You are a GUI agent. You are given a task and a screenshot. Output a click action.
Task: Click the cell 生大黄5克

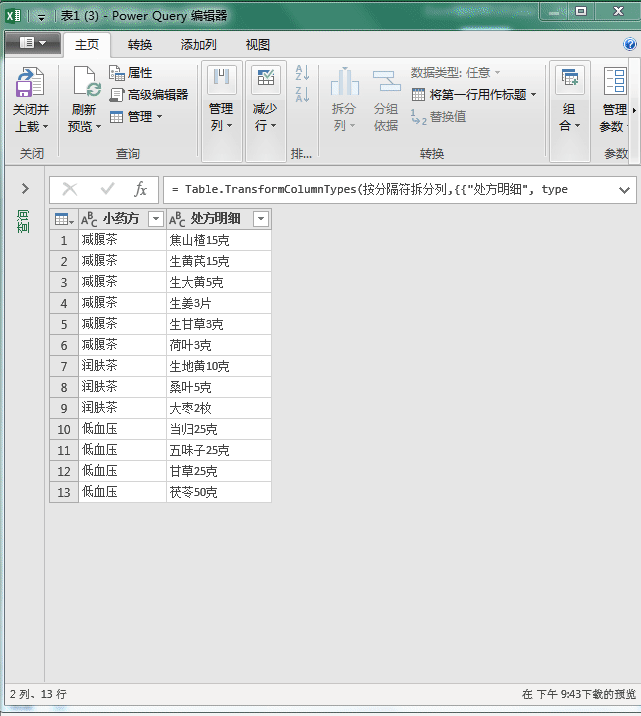219,282
